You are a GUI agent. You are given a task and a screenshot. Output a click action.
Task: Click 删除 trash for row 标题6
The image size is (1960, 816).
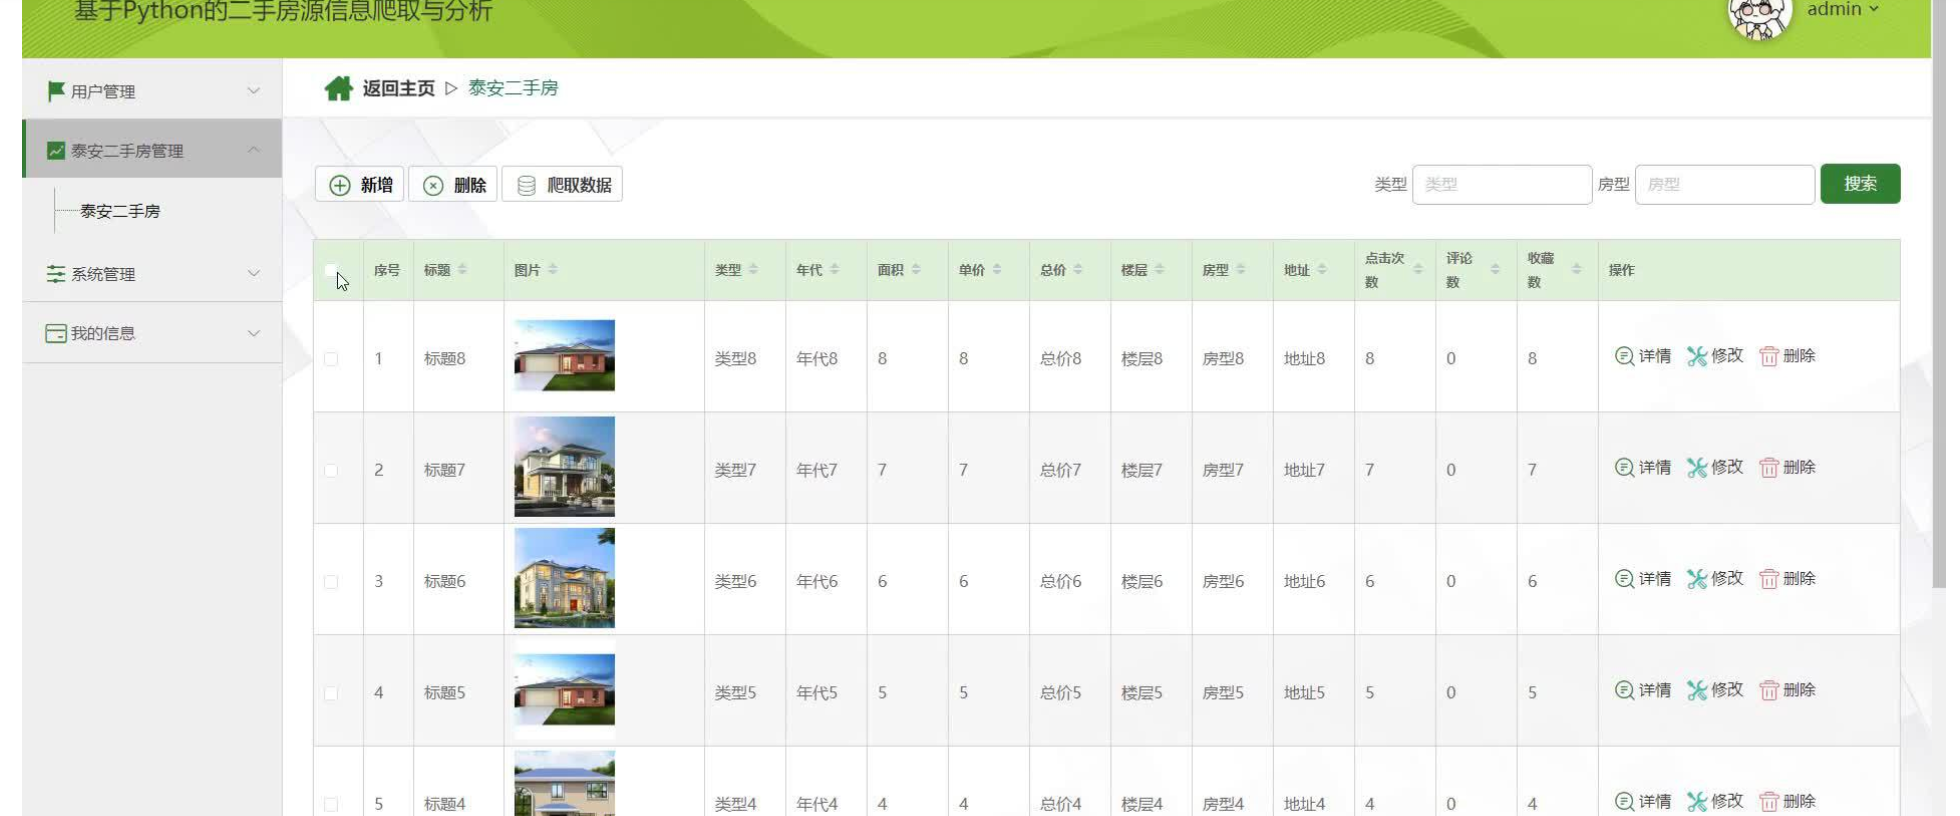pyautogui.click(x=1787, y=579)
